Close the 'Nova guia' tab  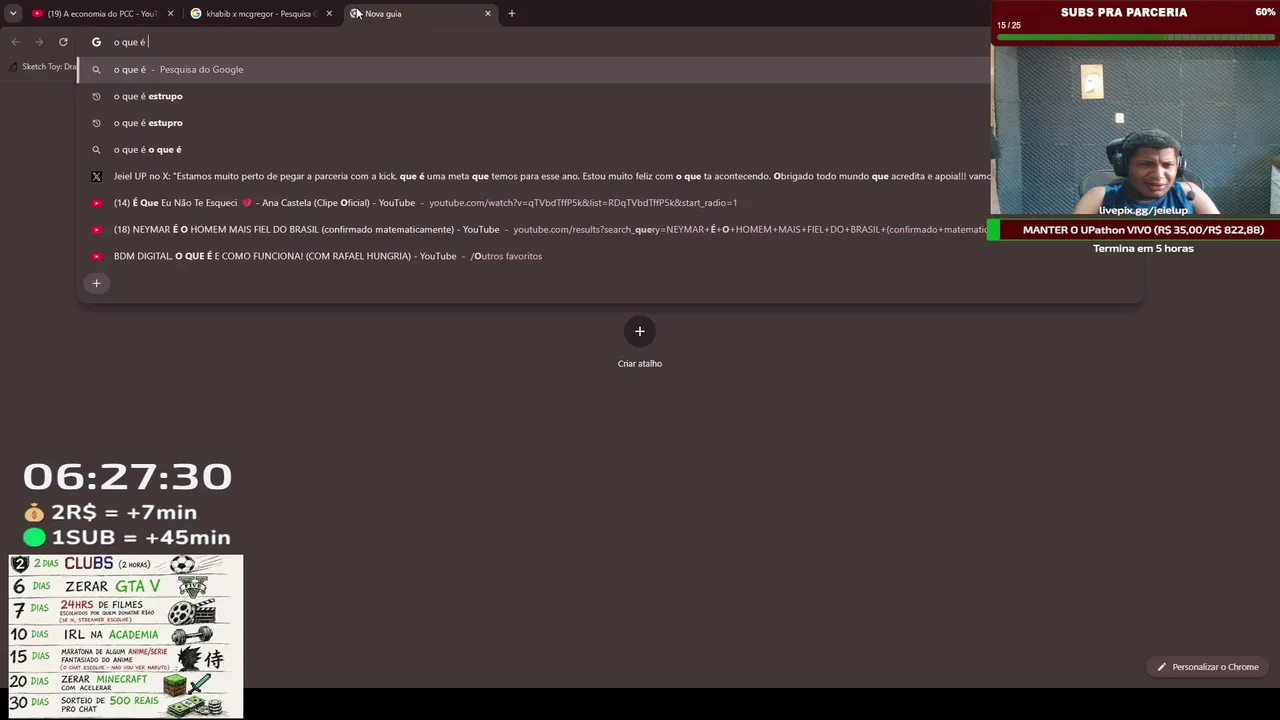click(x=488, y=13)
